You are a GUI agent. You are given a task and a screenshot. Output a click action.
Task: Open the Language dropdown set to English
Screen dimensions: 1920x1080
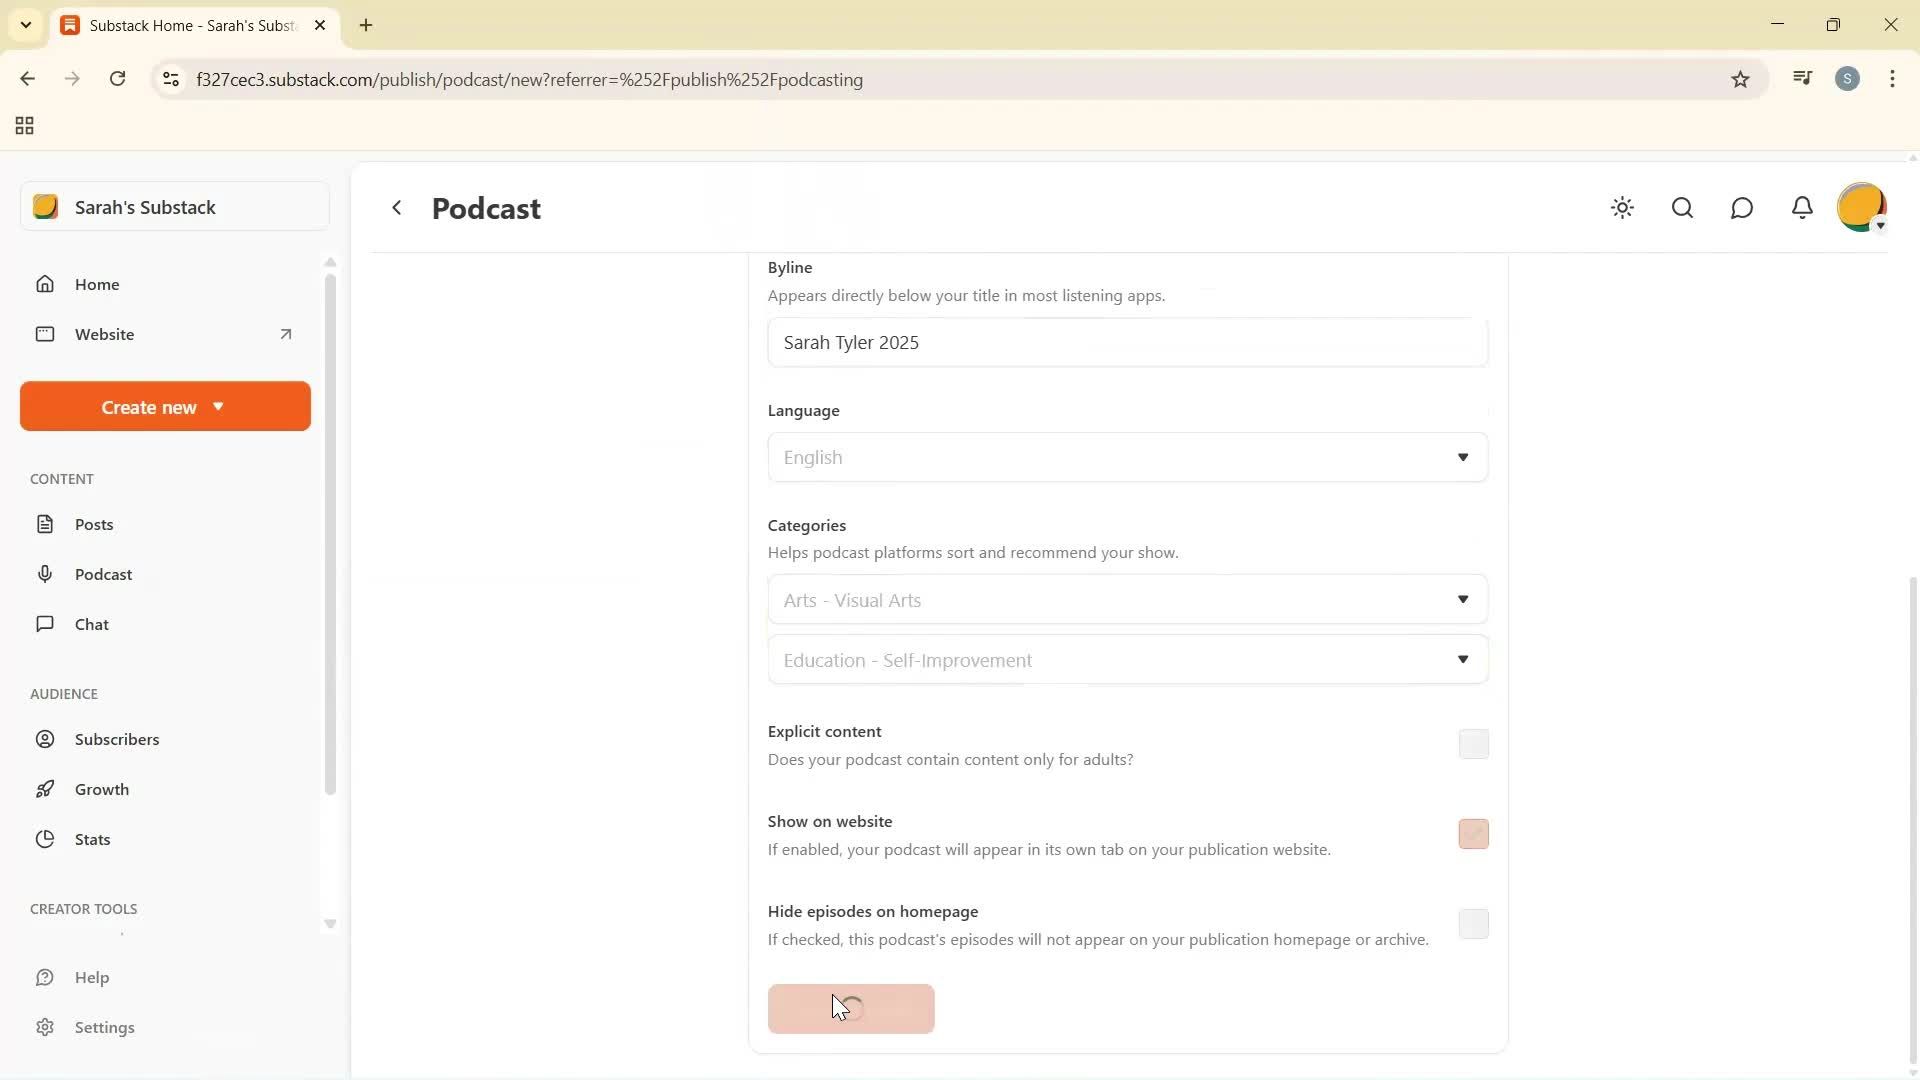coord(1127,457)
